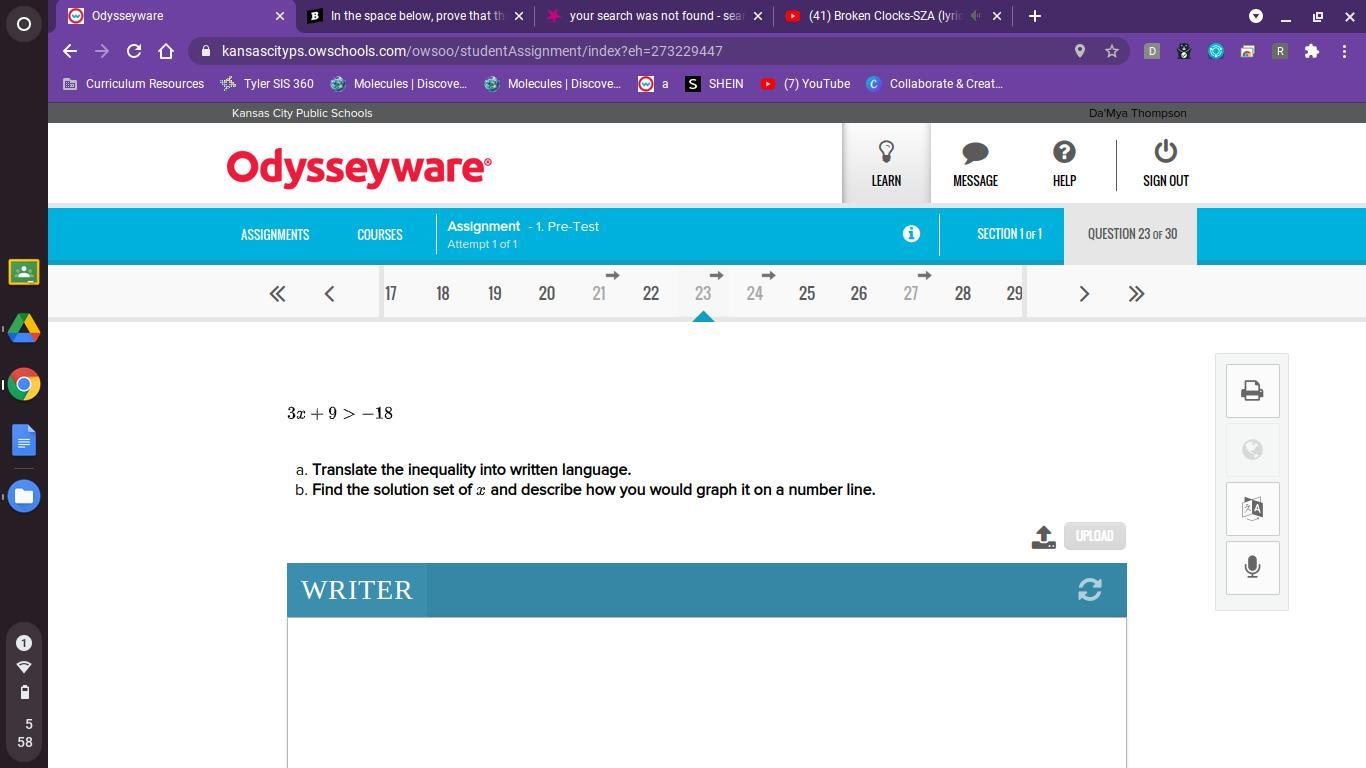Open the Collaborate & Creat... bookmark
This screenshot has height=768, width=1366.
pyautogui.click(x=934, y=84)
